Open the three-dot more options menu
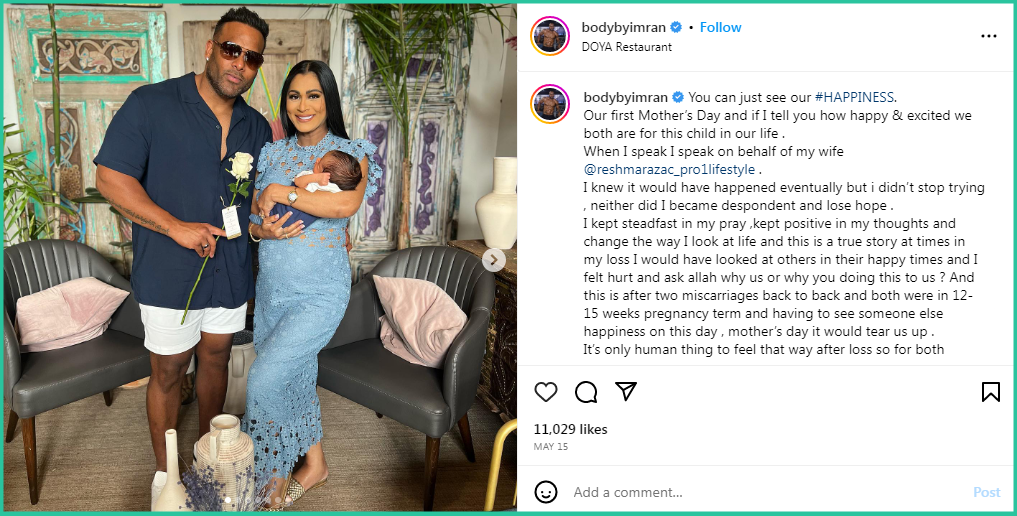The width and height of the screenshot is (1017, 516). [988, 36]
